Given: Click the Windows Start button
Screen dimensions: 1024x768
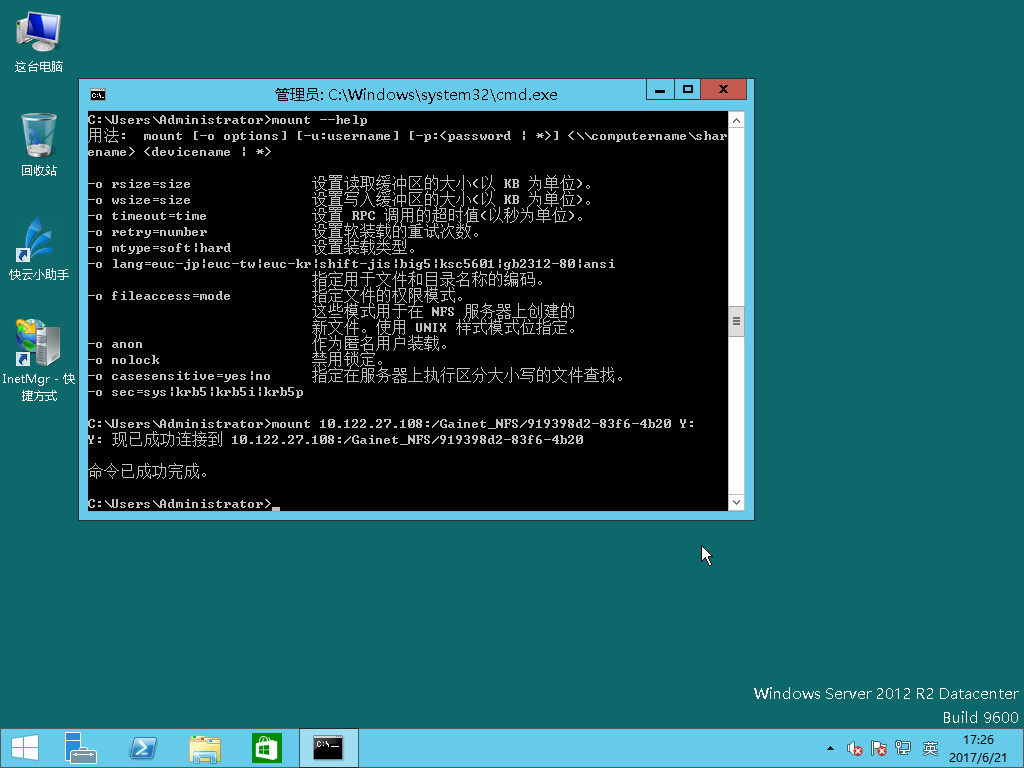Looking at the screenshot, I should pyautogui.click(x=25, y=748).
